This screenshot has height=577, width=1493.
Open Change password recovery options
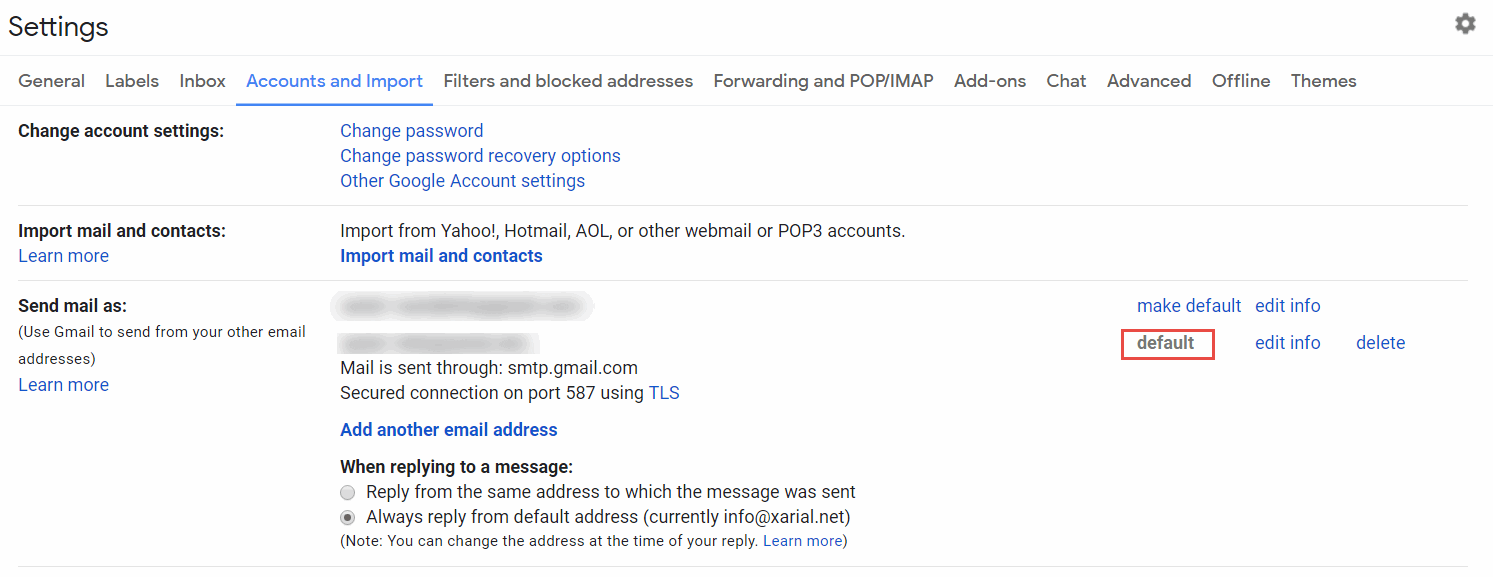(480, 155)
